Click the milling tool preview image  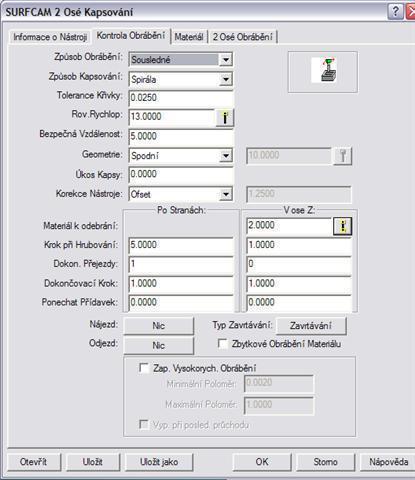pos(324,70)
